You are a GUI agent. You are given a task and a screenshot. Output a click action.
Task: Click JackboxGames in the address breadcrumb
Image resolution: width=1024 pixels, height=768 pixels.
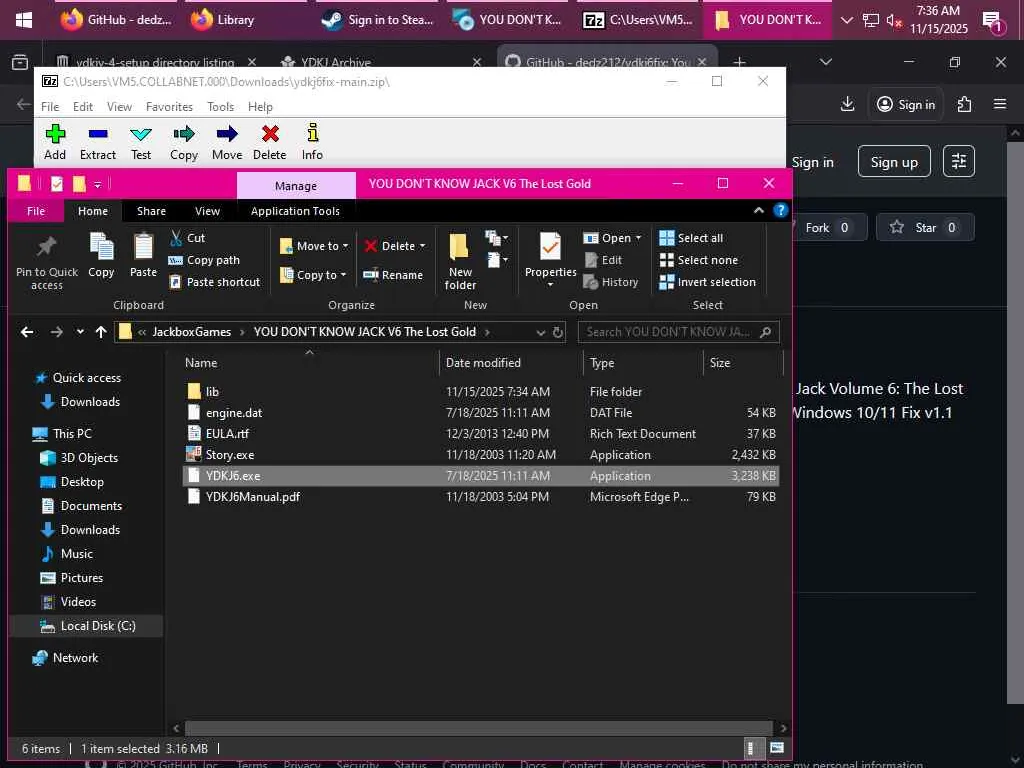191,332
